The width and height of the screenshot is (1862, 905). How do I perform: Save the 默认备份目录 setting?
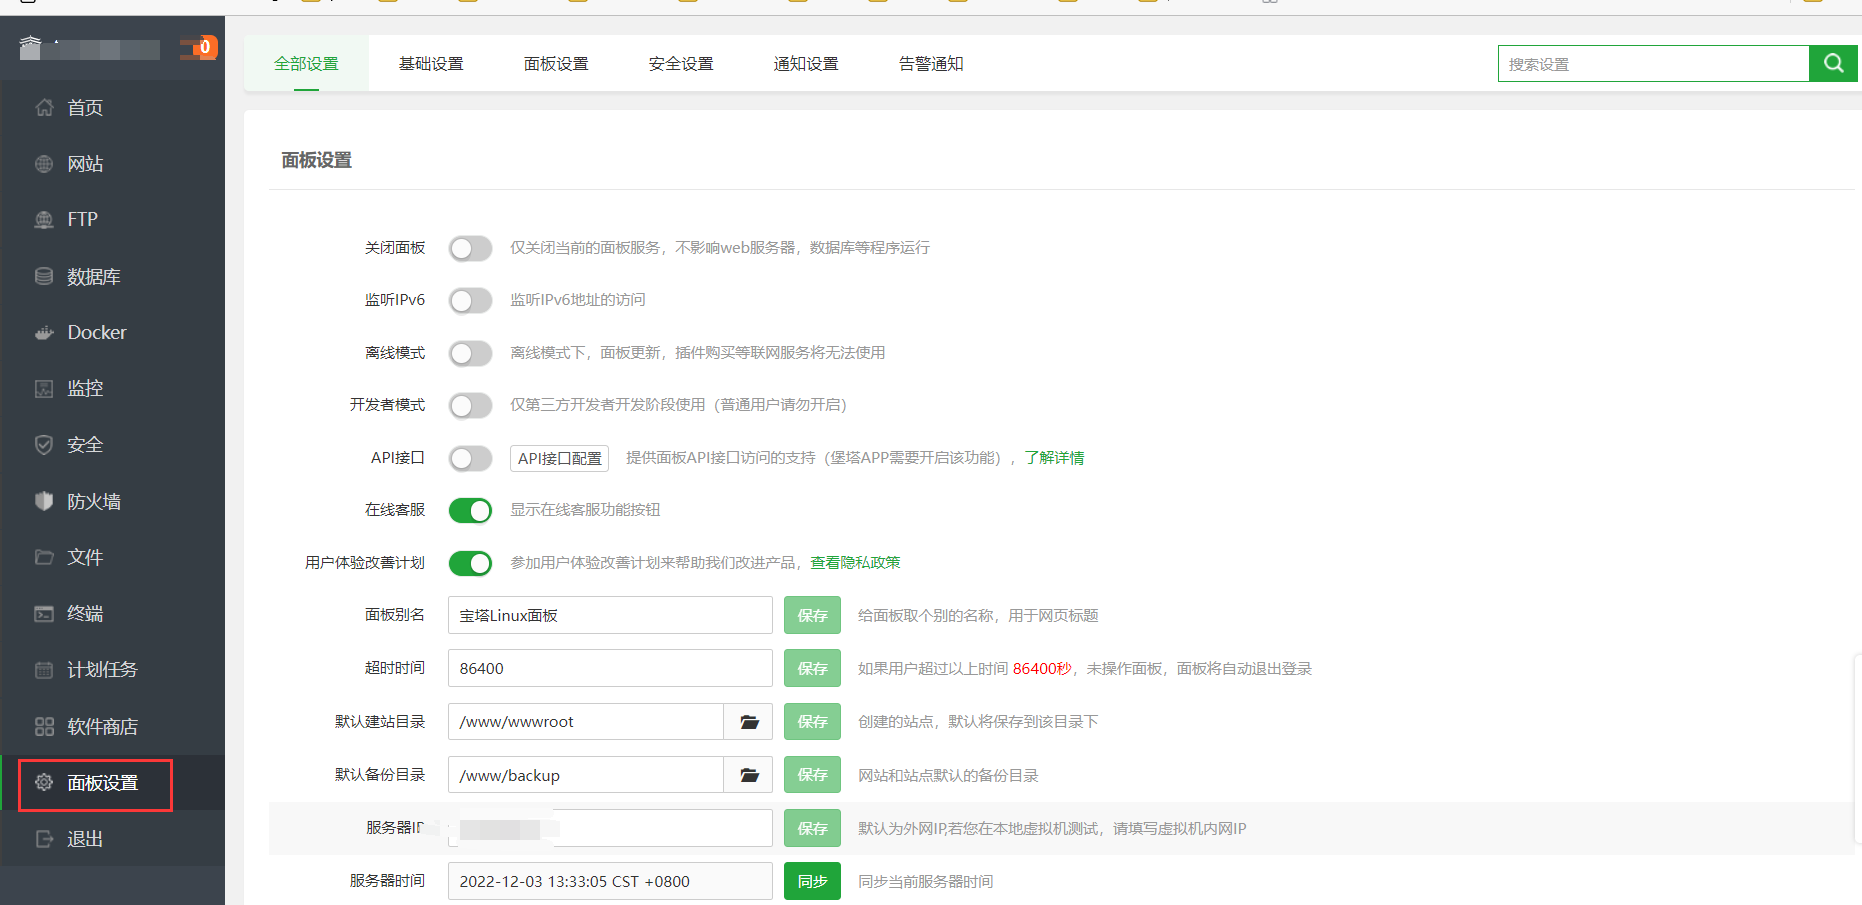812,775
